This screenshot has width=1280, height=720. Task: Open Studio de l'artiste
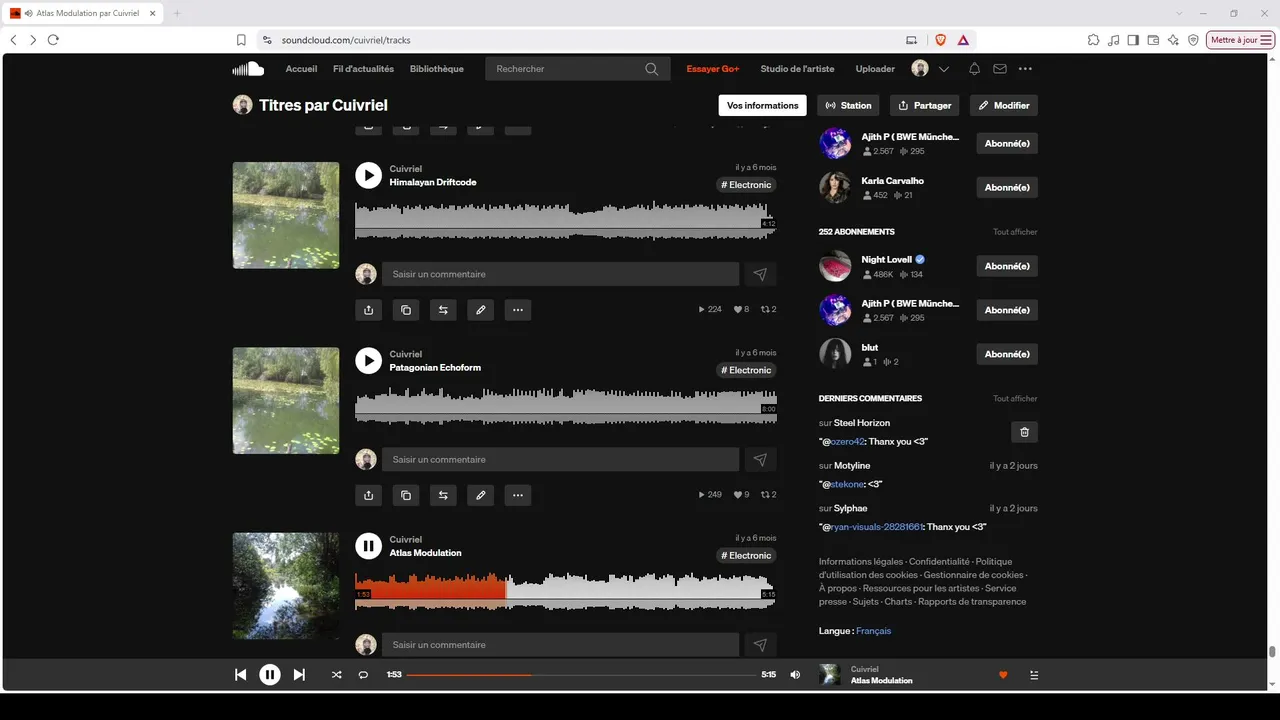(797, 69)
